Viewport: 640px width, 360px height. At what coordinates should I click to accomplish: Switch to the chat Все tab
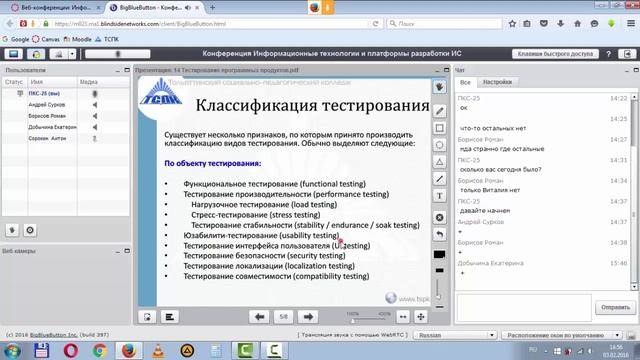(465, 82)
